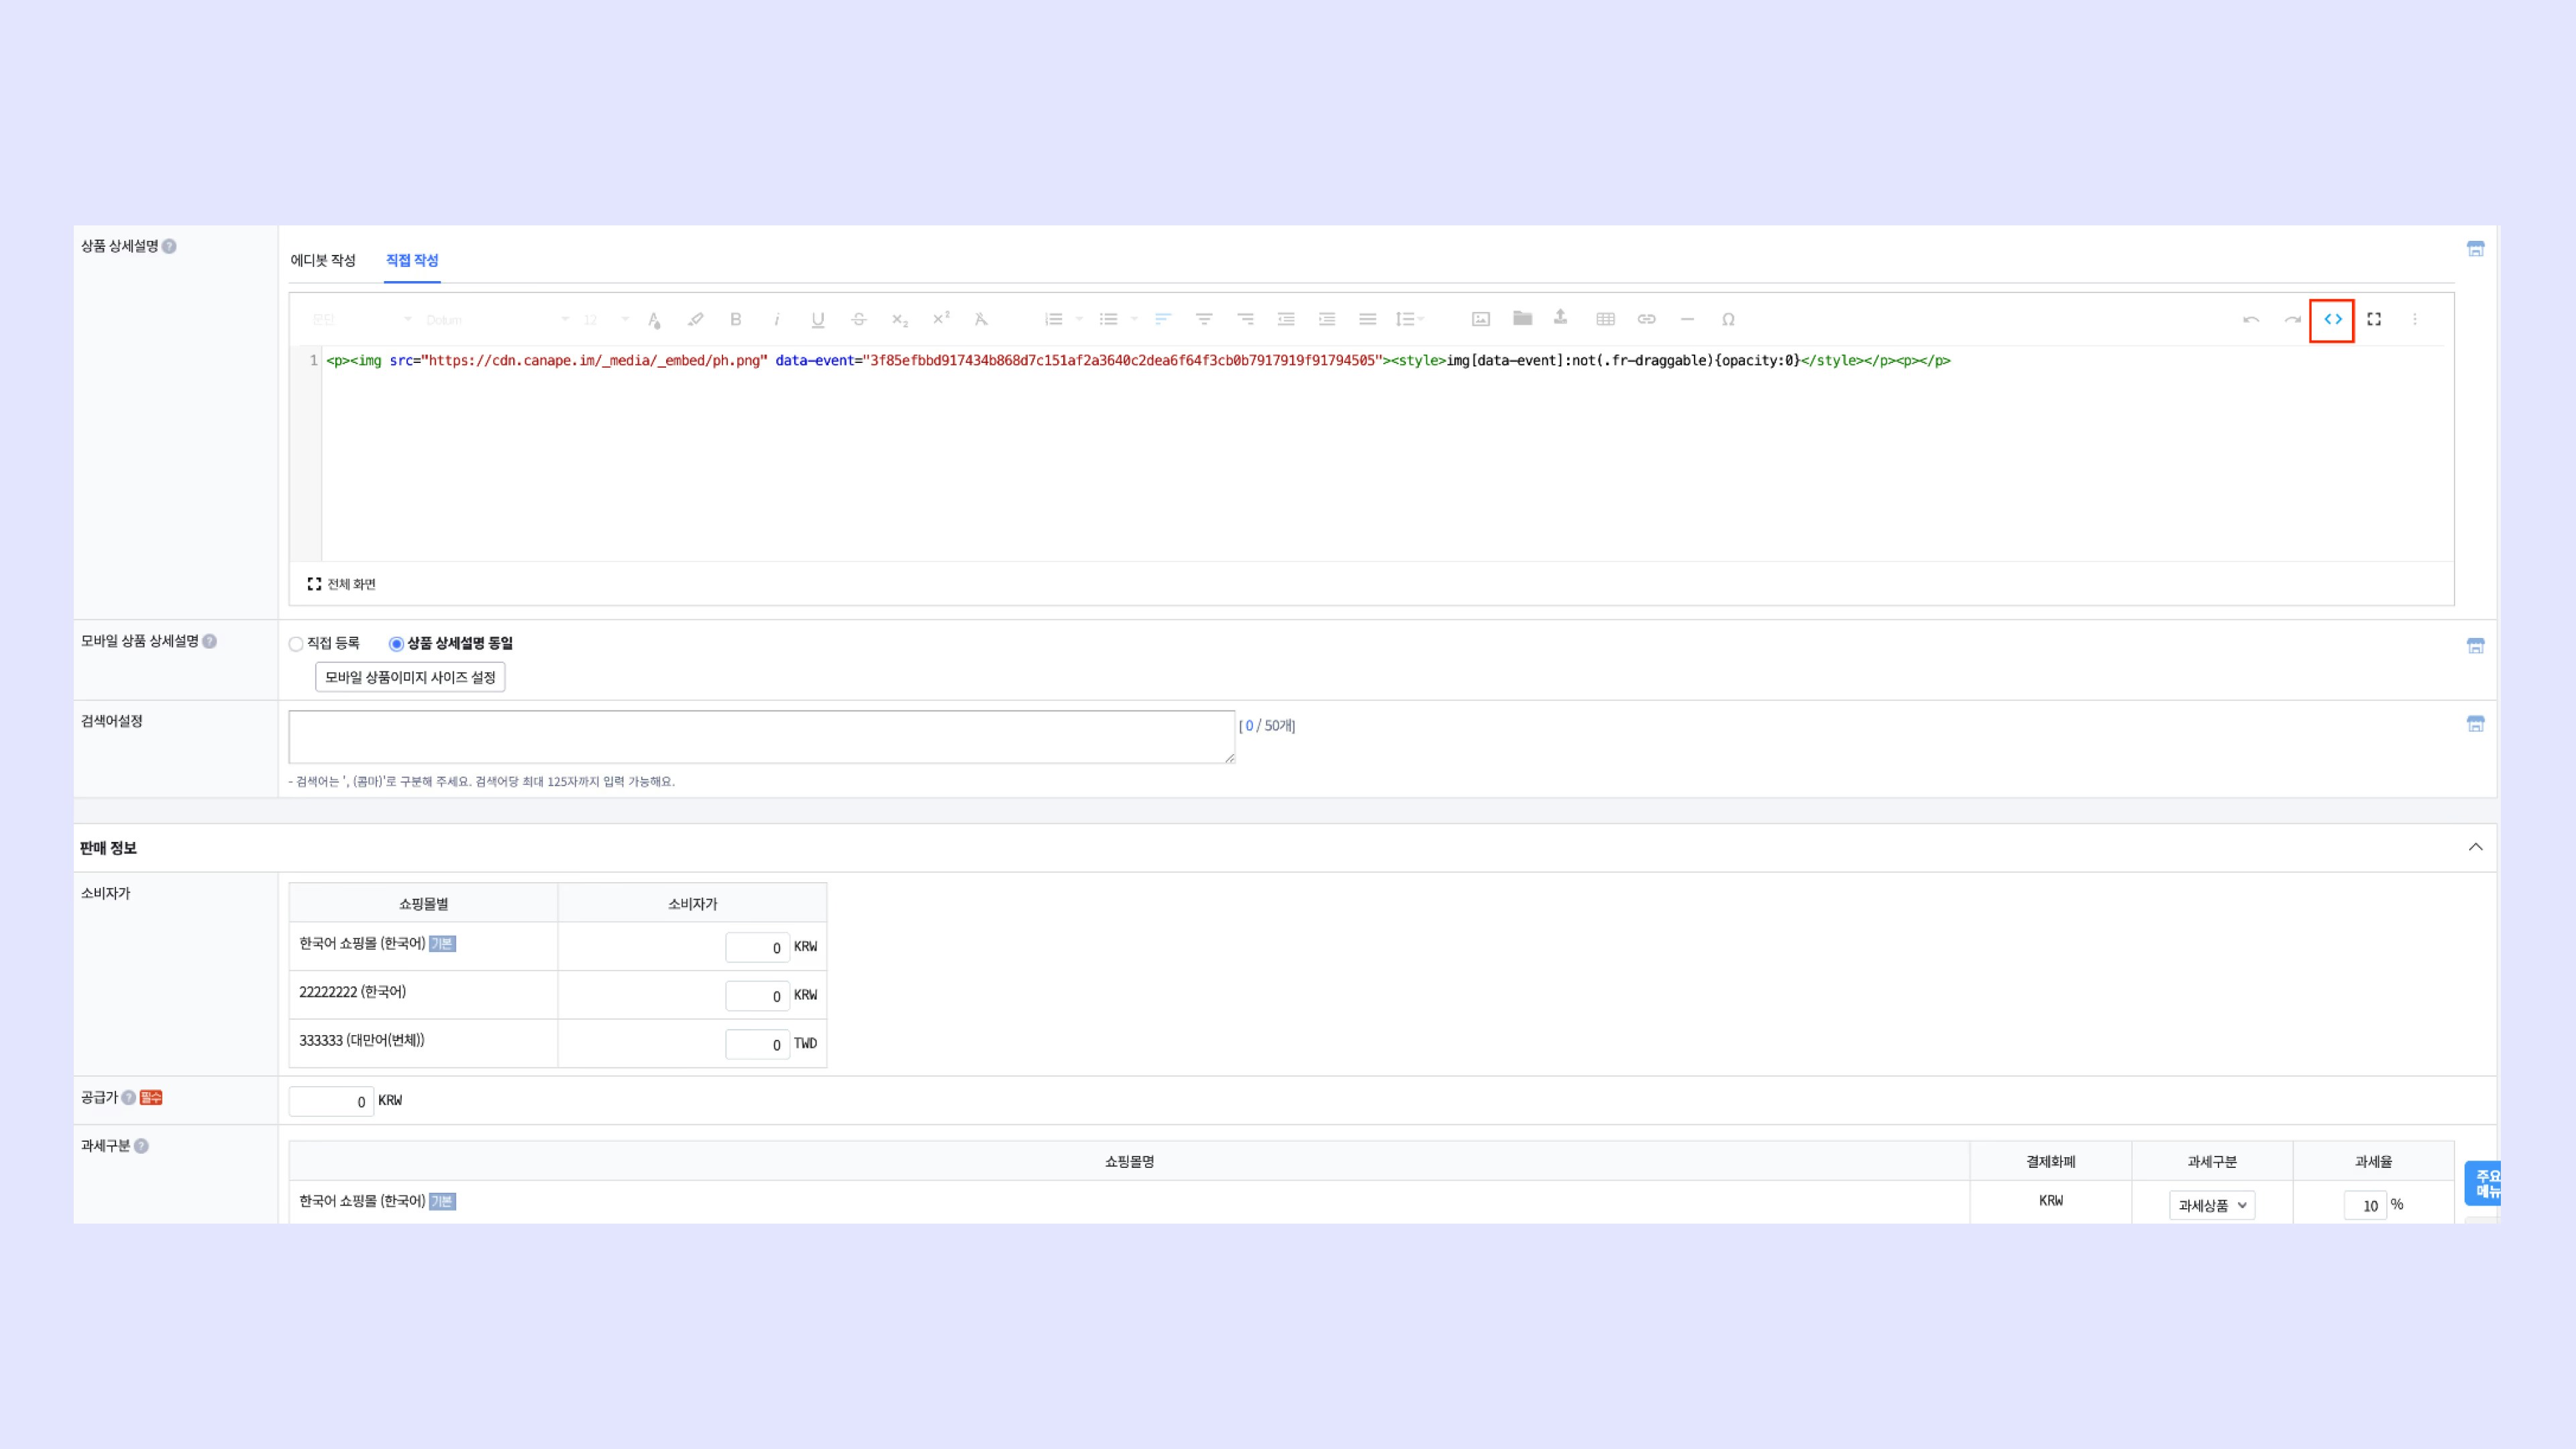2576x1449 pixels.
Task: Collapse the 판매 정보 section
Action: click(x=2475, y=847)
